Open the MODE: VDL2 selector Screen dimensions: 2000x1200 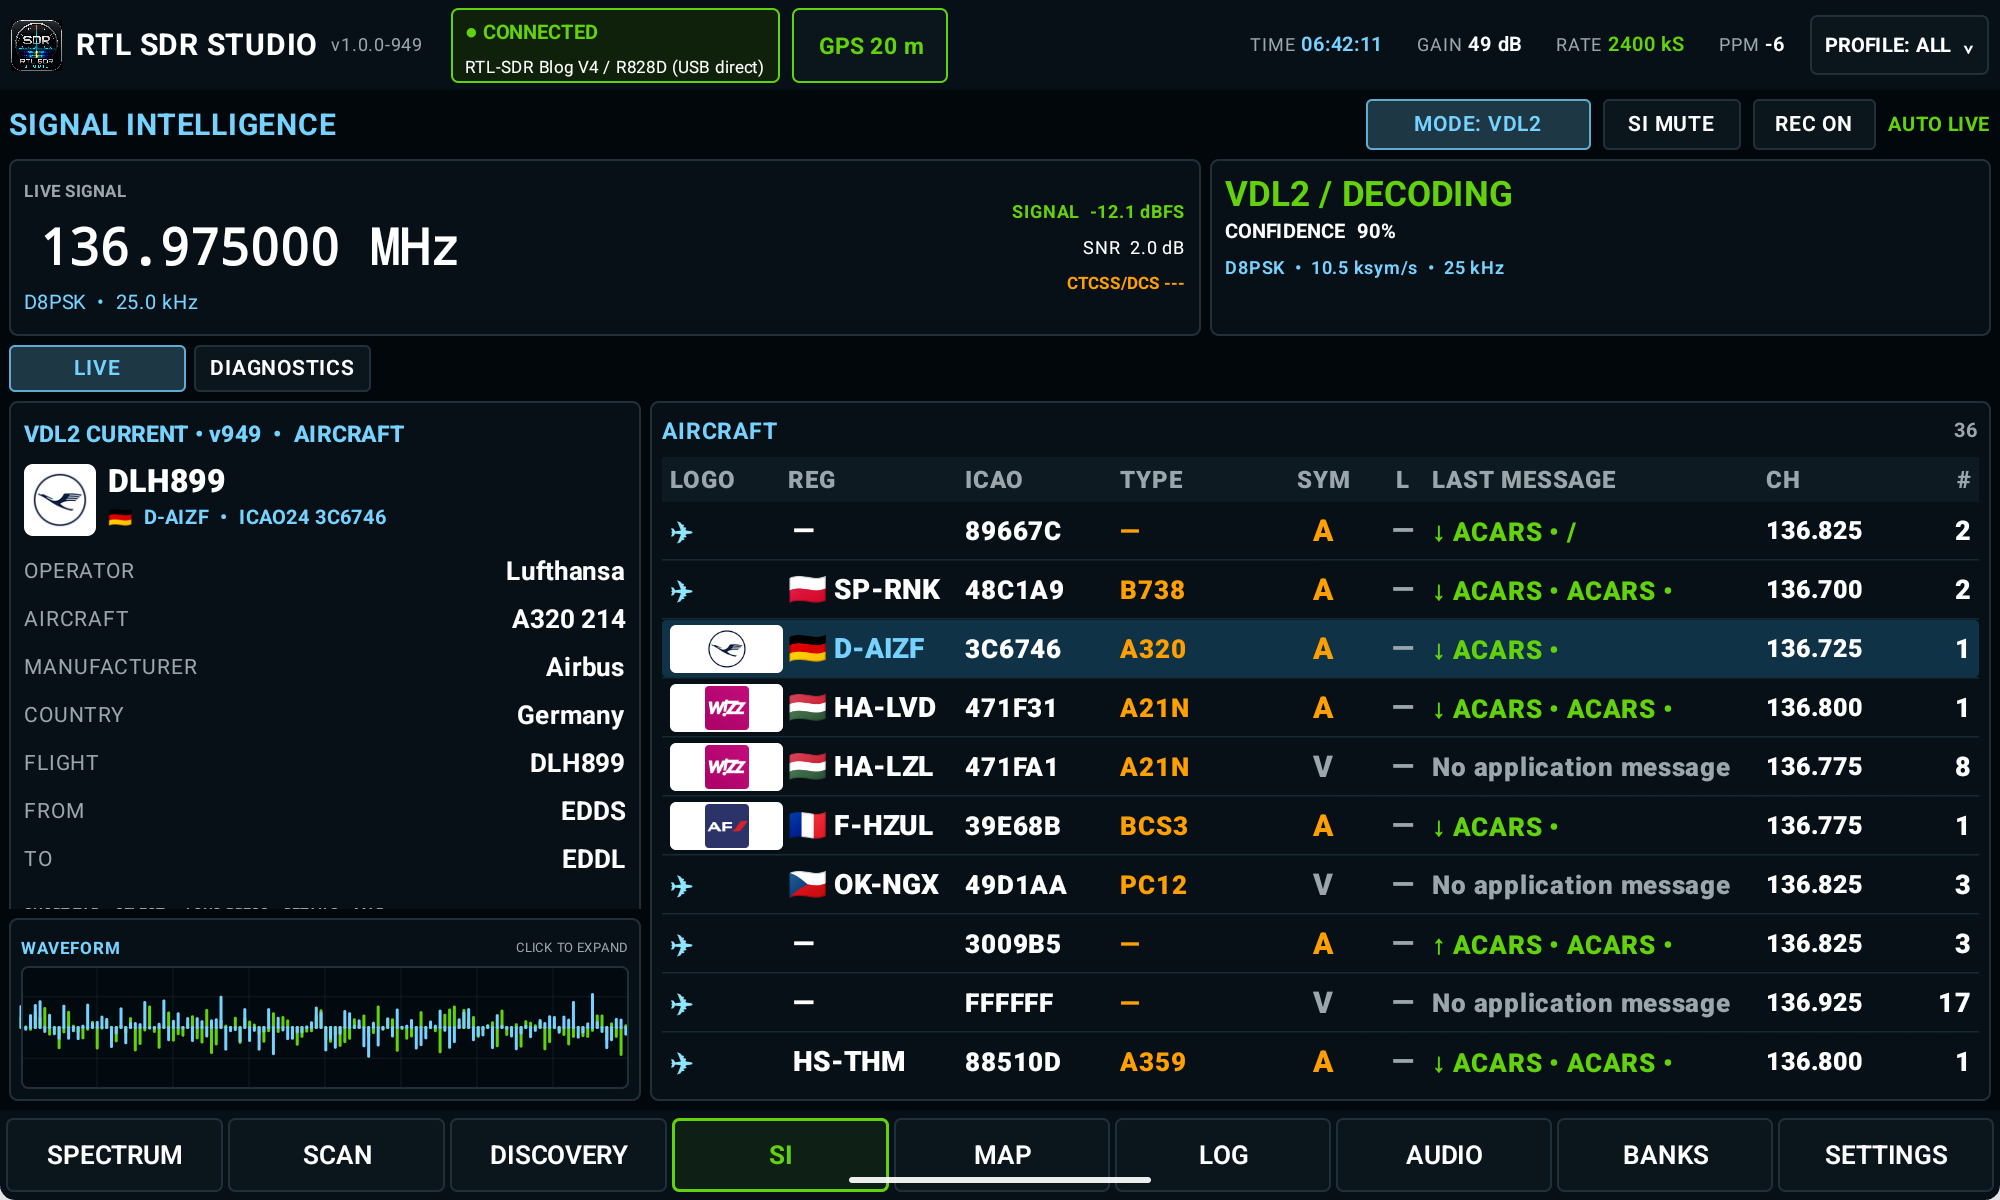1478,124
